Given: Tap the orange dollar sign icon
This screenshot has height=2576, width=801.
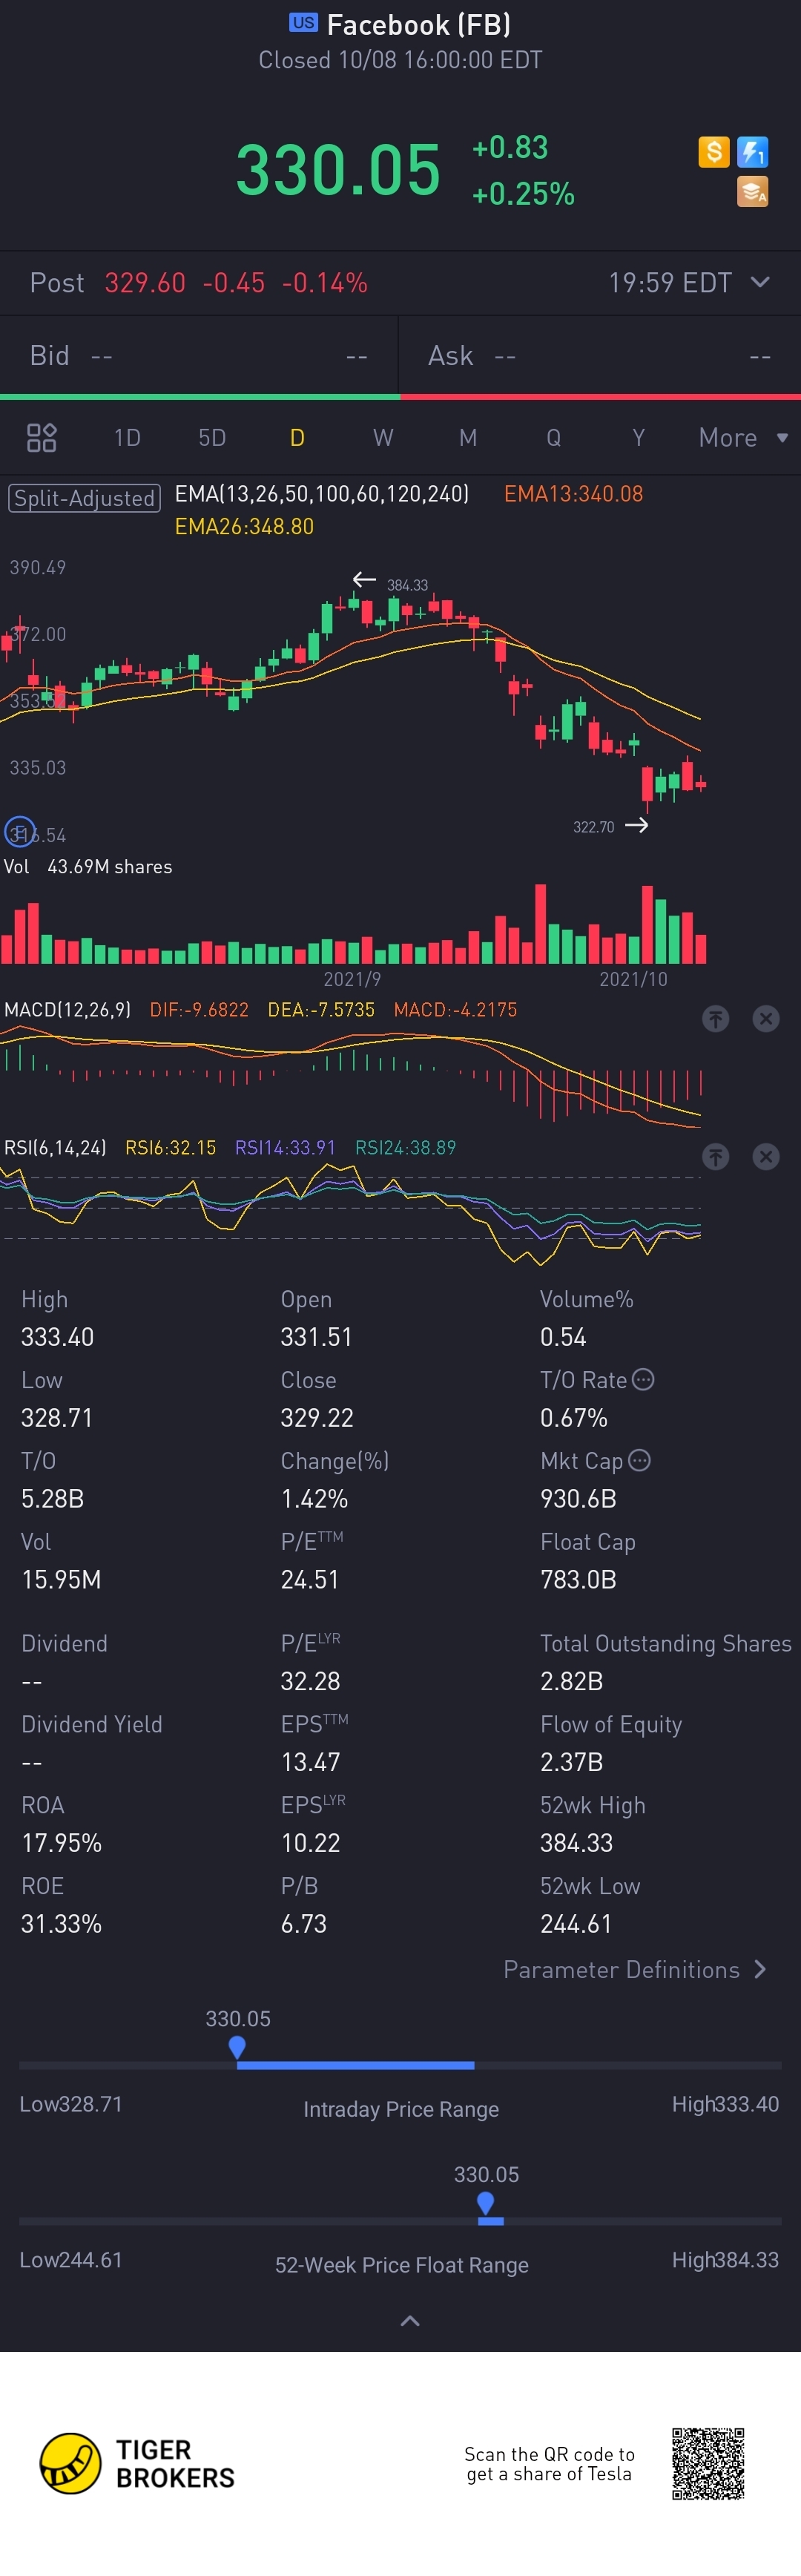Looking at the screenshot, I should pyautogui.click(x=713, y=152).
